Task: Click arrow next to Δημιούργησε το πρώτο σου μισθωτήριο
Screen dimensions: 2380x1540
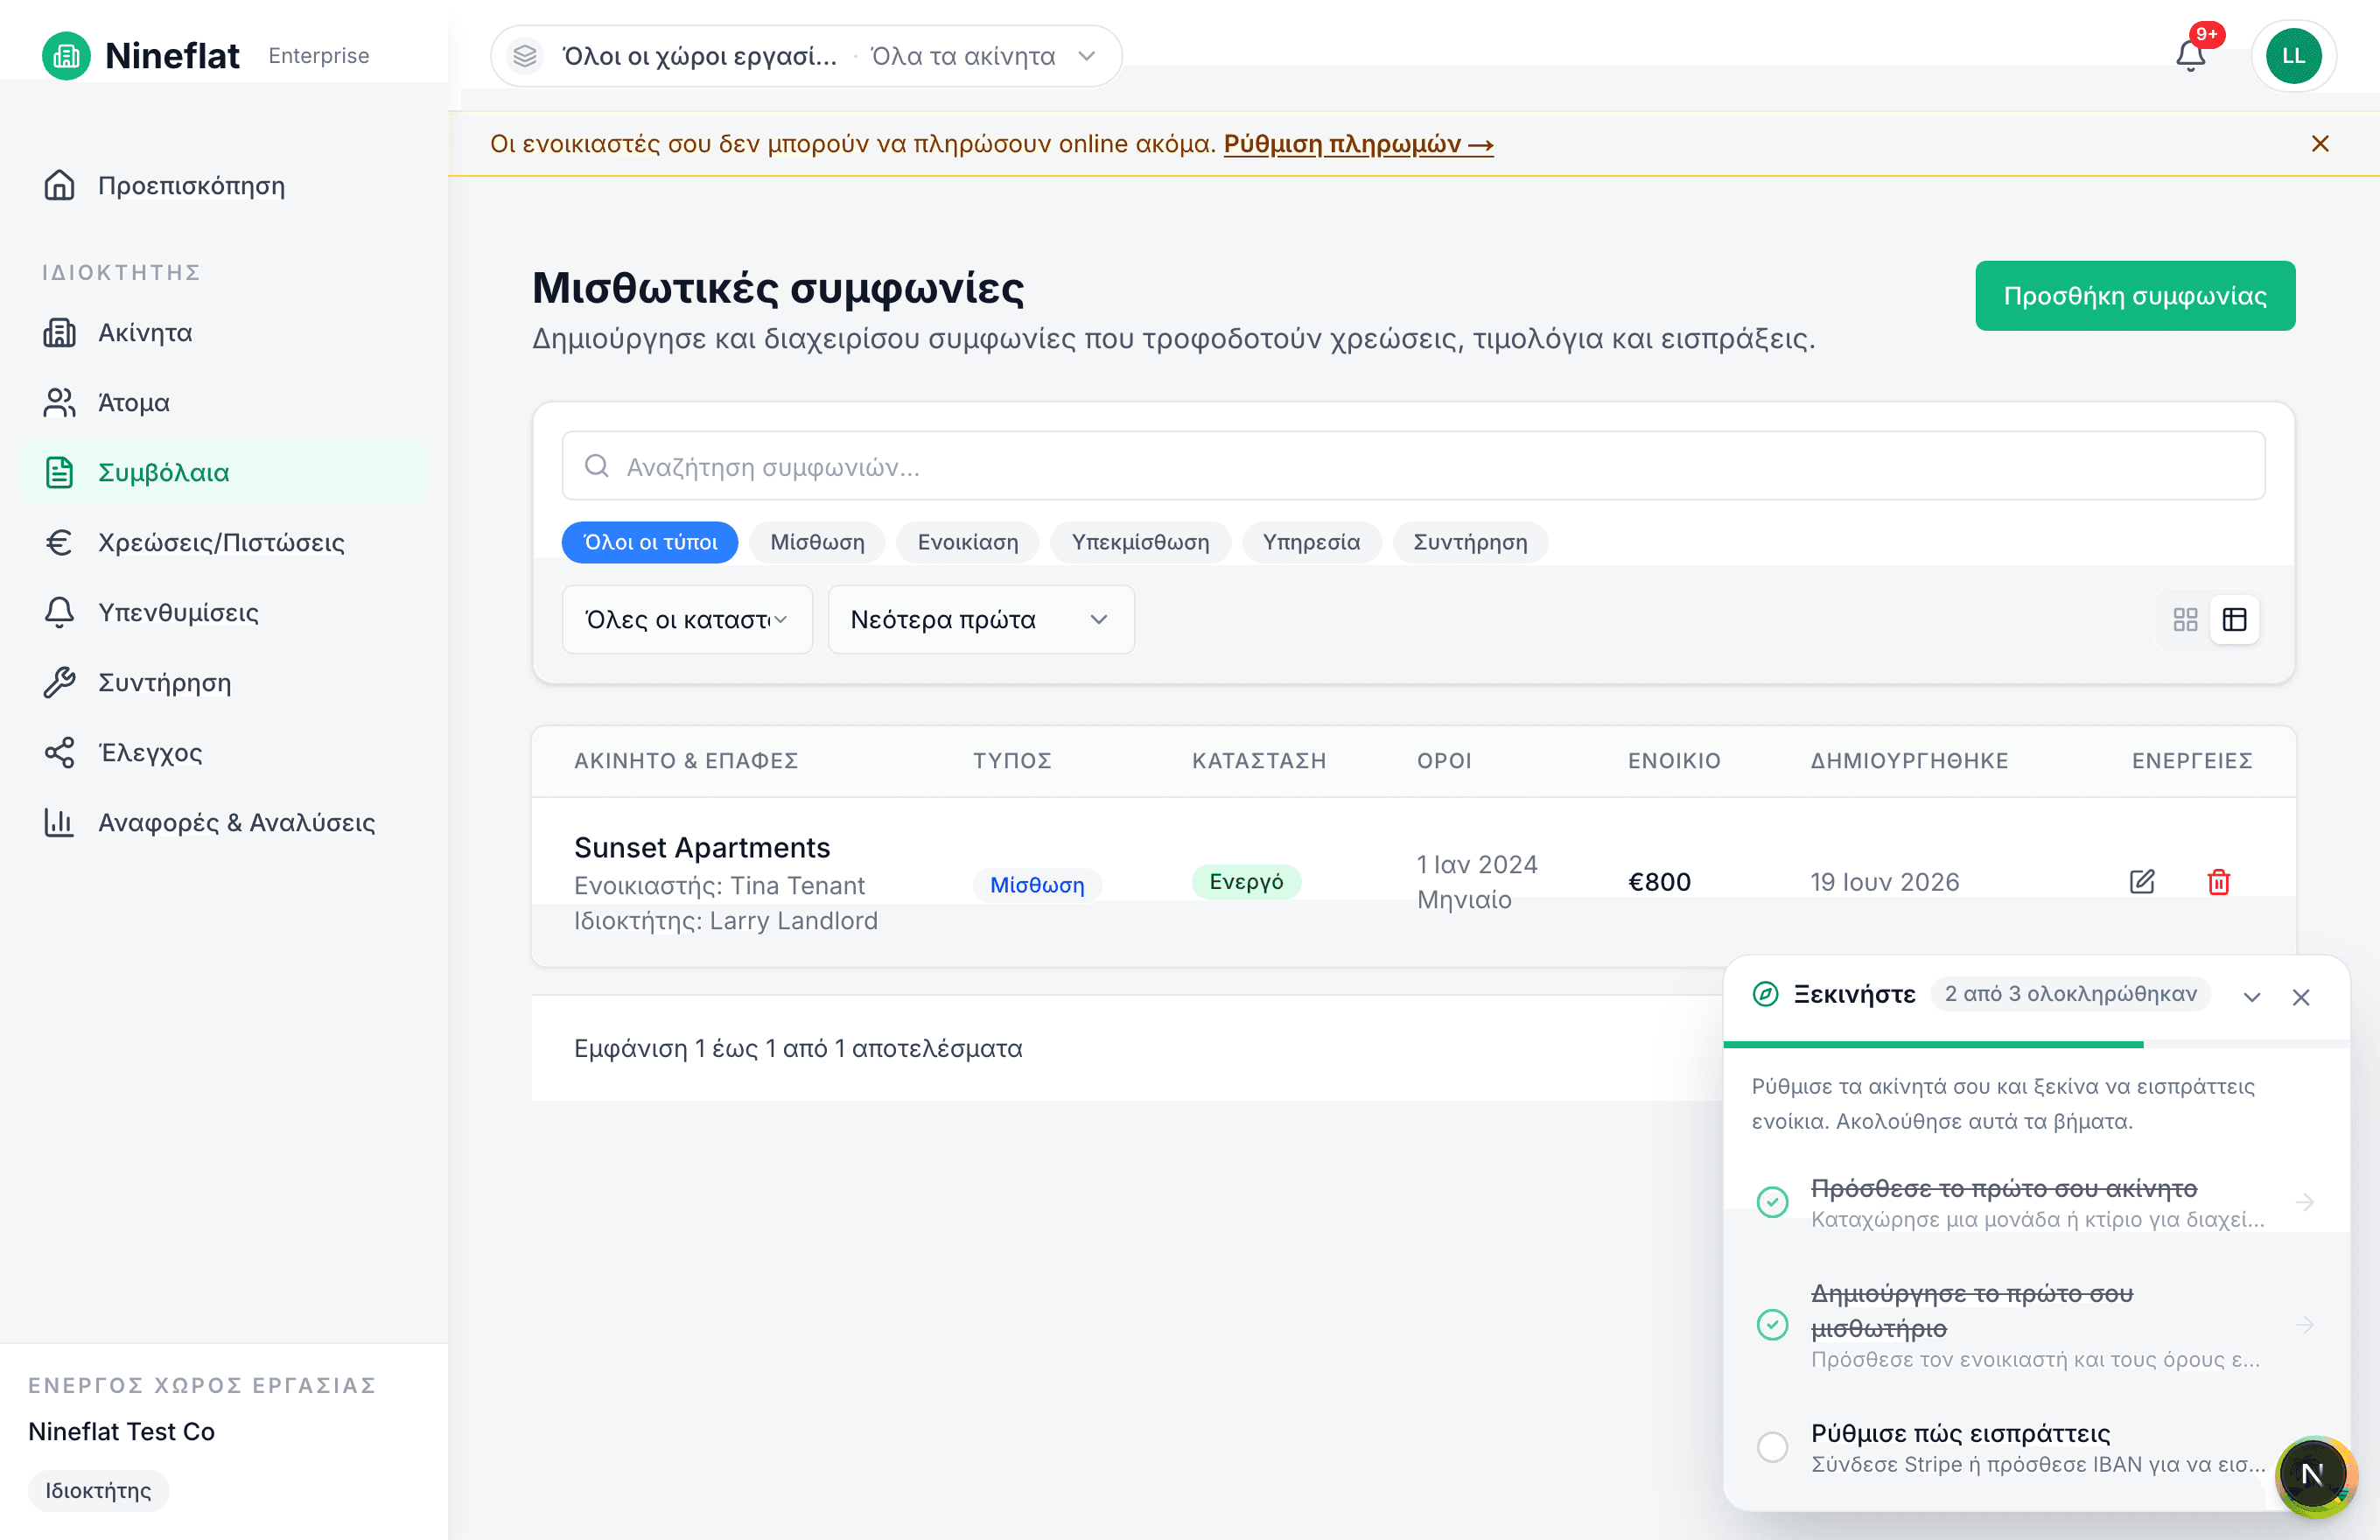Action: (2305, 1325)
